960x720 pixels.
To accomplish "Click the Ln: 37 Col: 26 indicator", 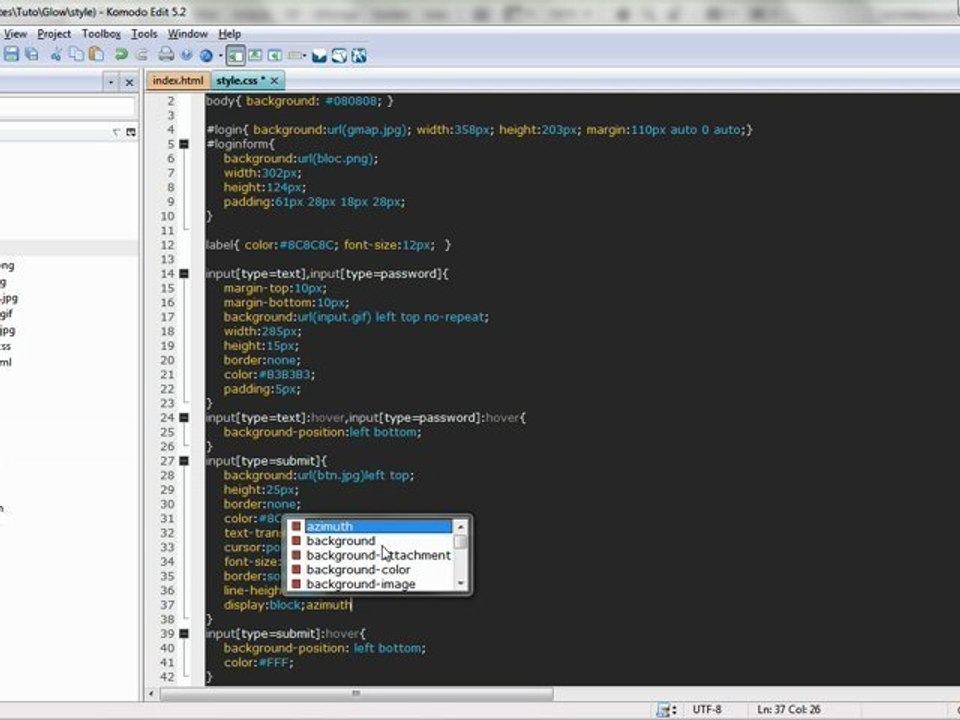I will pyautogui.click(x=789, y=710).
